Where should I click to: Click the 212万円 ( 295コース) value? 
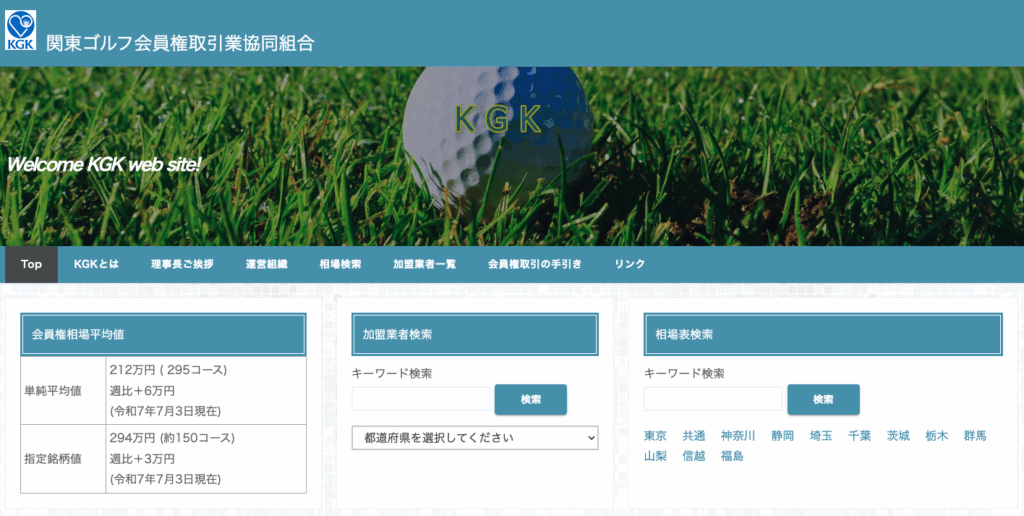168,370
